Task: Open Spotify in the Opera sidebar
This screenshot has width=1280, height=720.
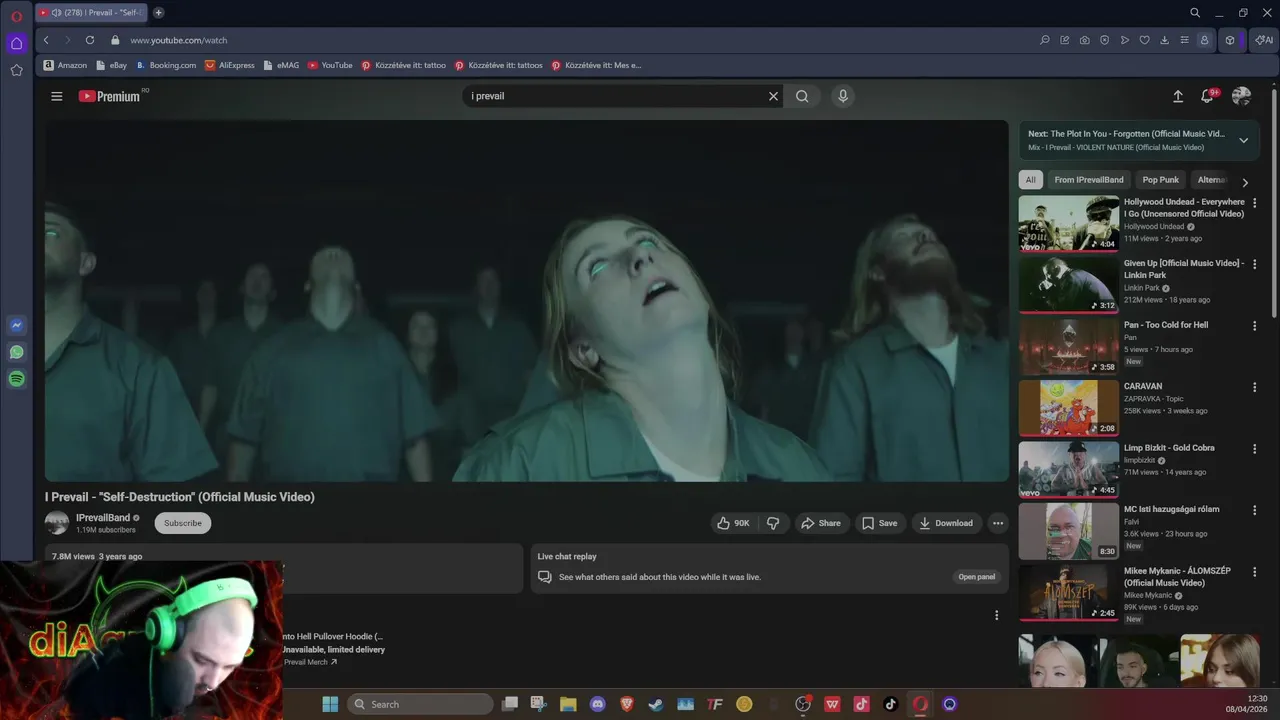Action: click(16, 379)
